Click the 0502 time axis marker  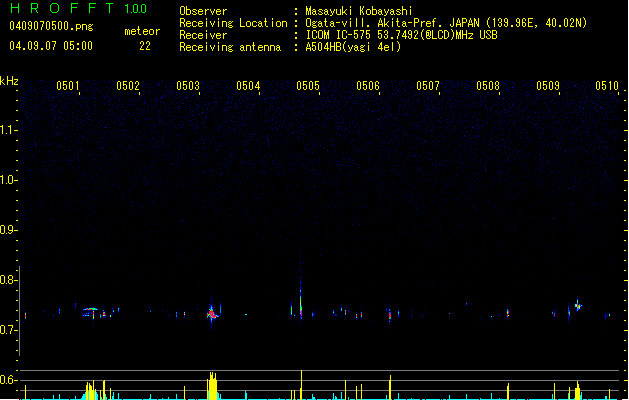(x=128, y=86)
